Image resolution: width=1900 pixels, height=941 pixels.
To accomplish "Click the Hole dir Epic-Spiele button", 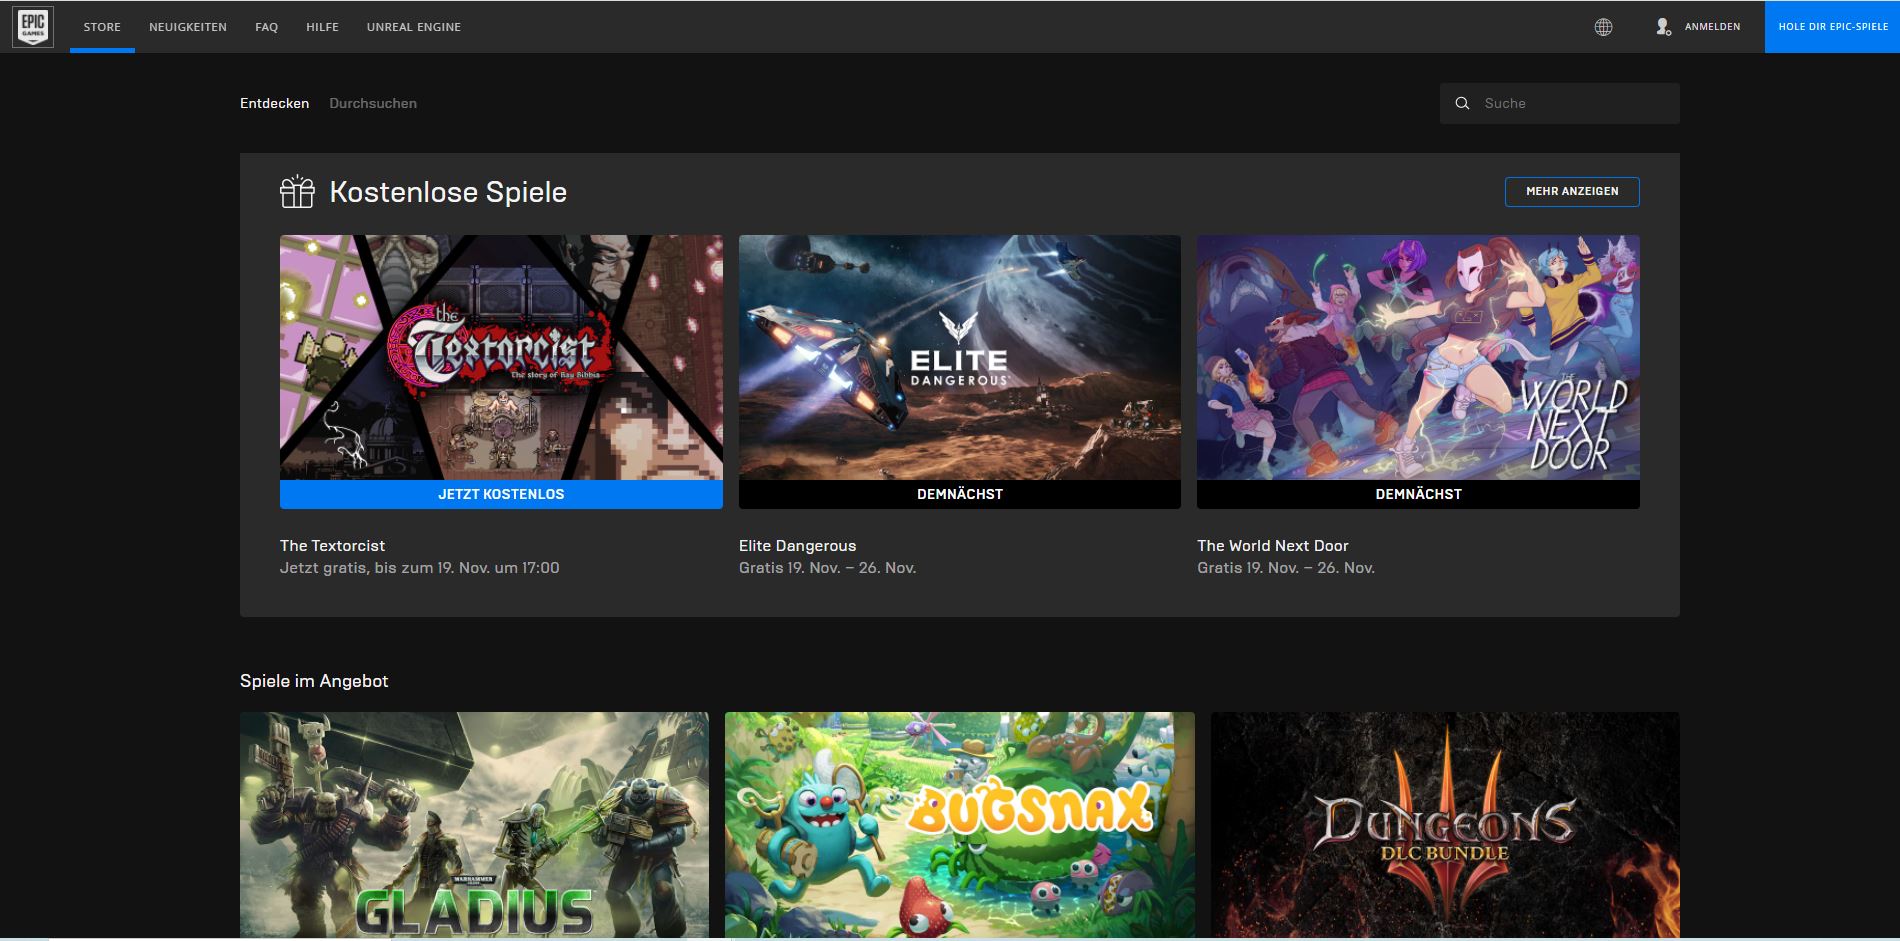I will click(1832, 27).
